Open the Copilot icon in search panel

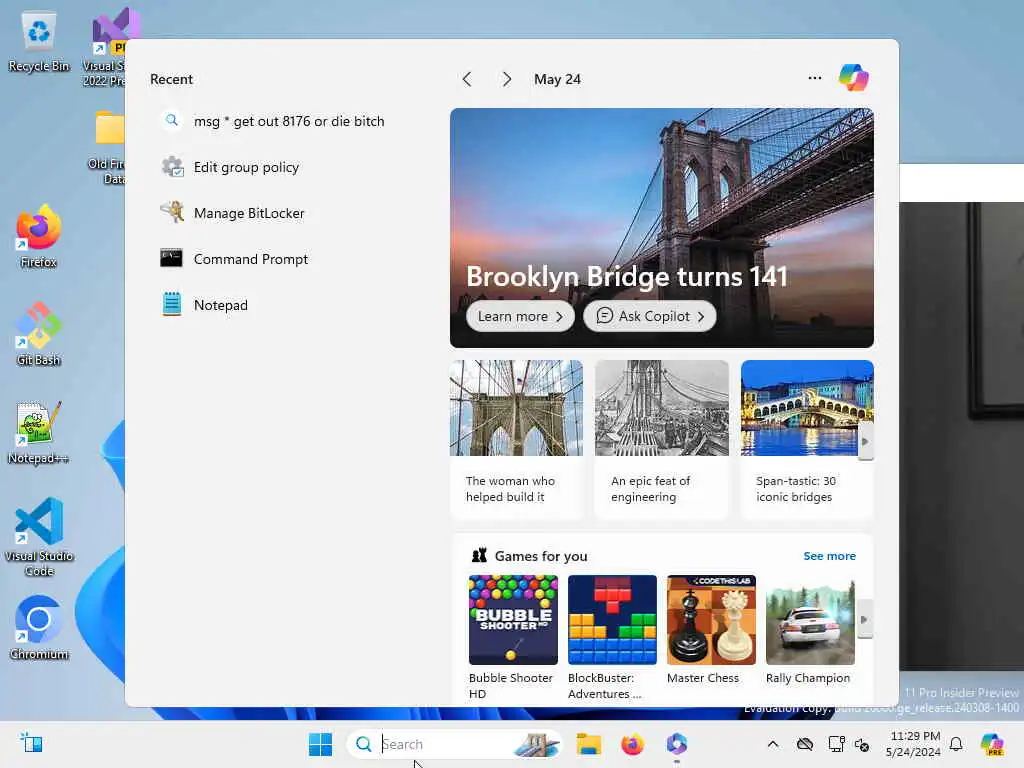[853, 78]
